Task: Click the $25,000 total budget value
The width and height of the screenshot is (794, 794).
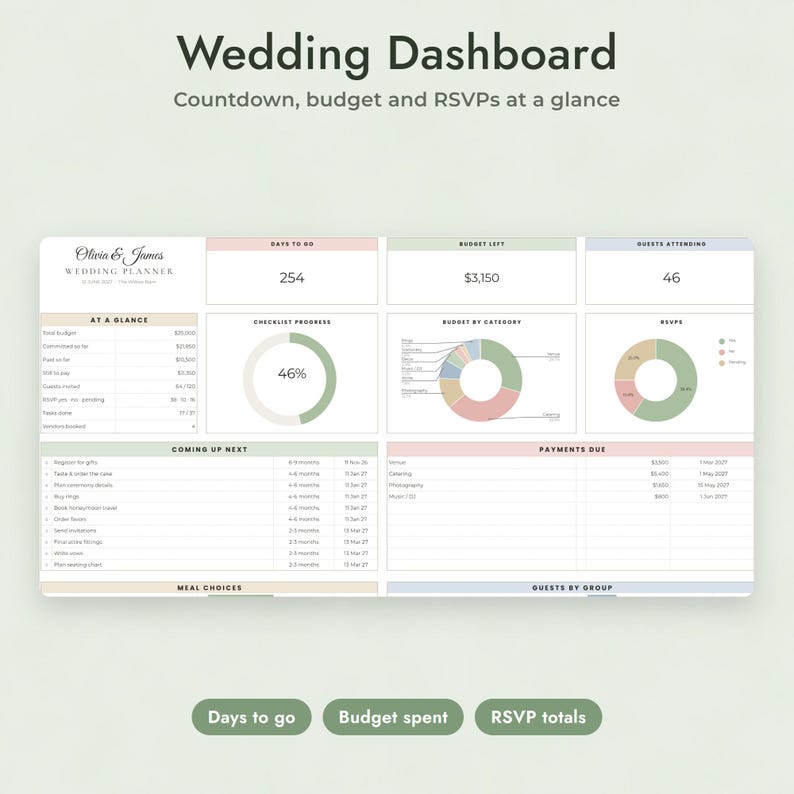Action: [184, 333]
